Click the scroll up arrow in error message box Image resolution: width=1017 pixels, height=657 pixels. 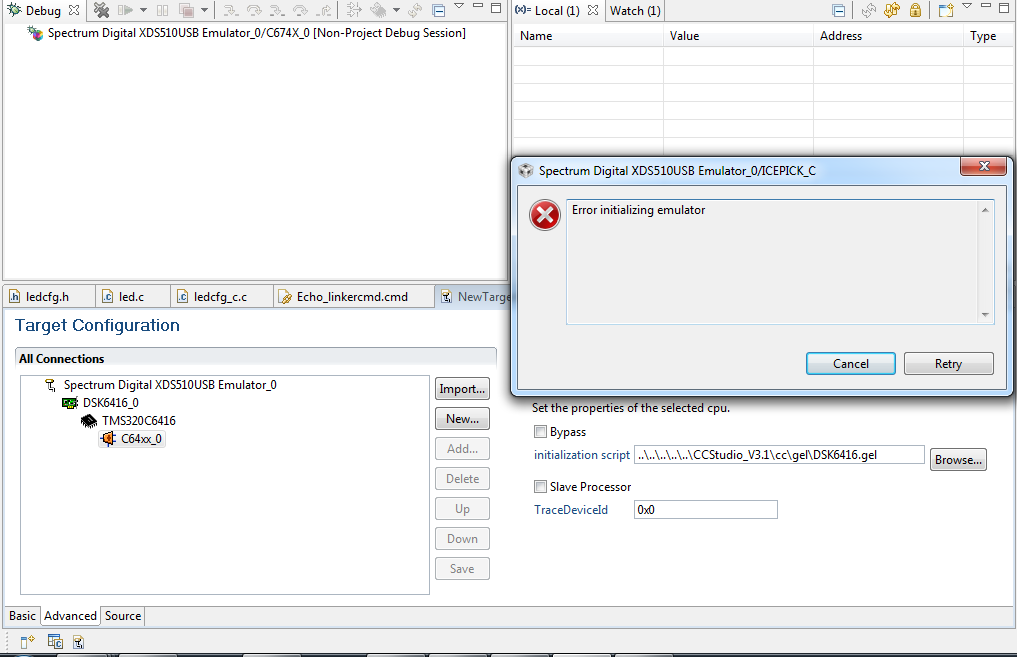tap(985, 210)
